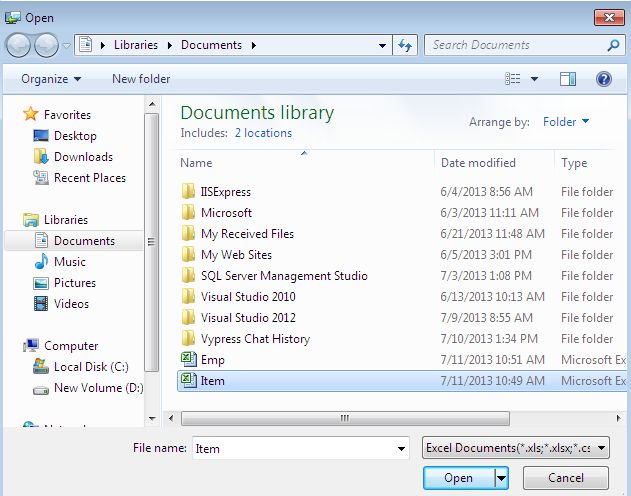The image size is (631, 496).
Task: Open the split arrow beside Open button
Action: tap(501, 478)
